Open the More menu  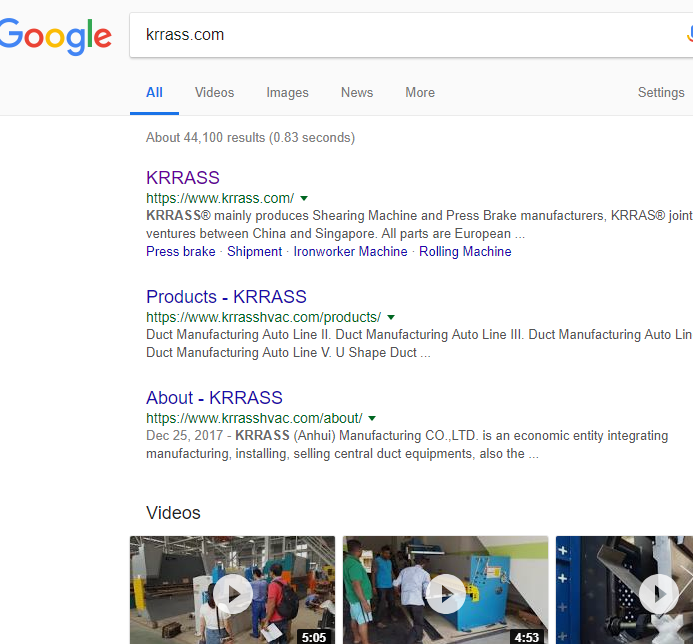(420, 92)
